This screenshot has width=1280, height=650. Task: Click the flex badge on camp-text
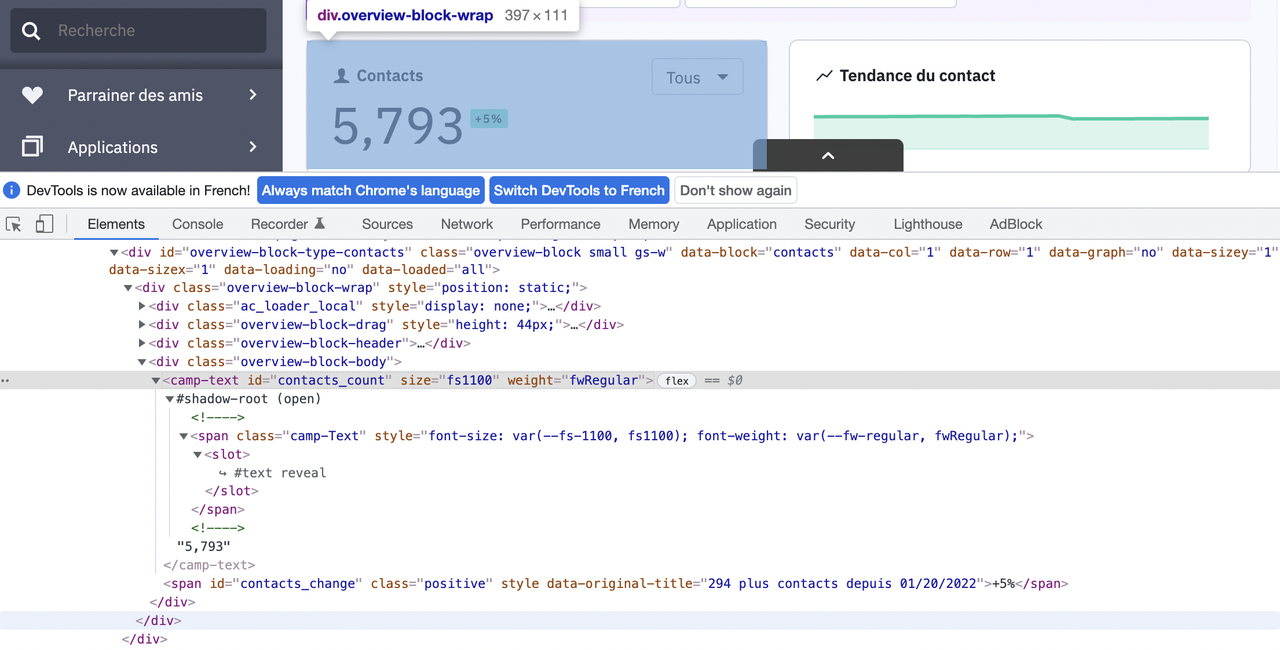point(677,380)
